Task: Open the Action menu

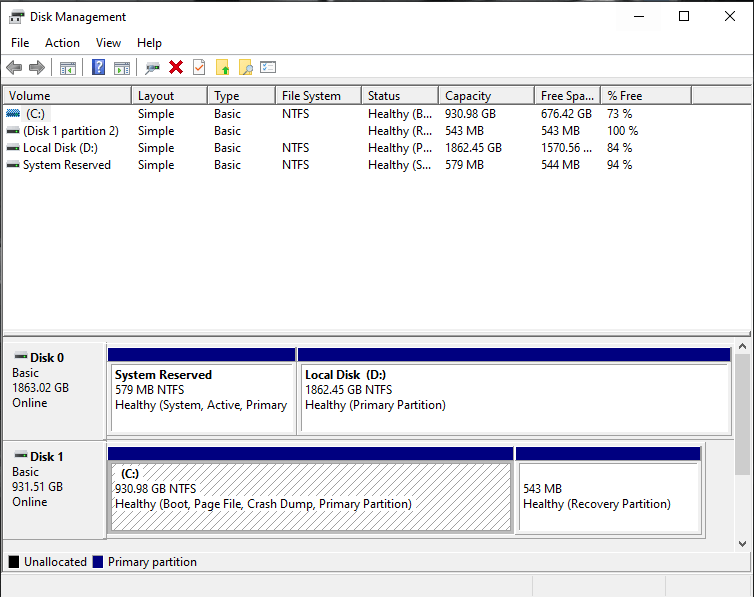Action: 63,43
